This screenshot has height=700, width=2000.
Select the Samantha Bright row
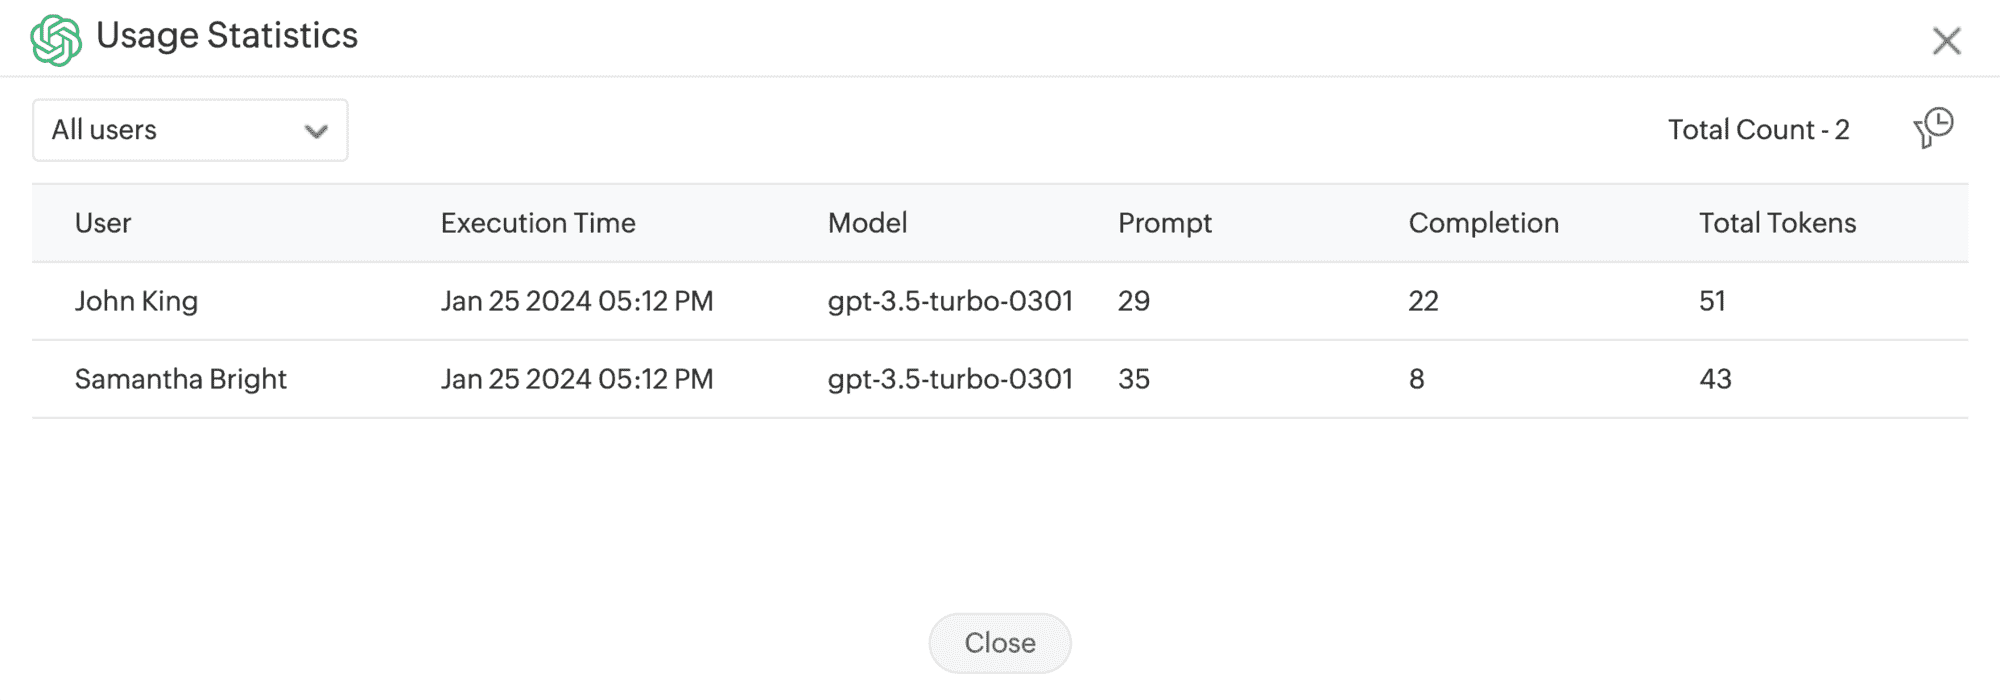point(180,379)
